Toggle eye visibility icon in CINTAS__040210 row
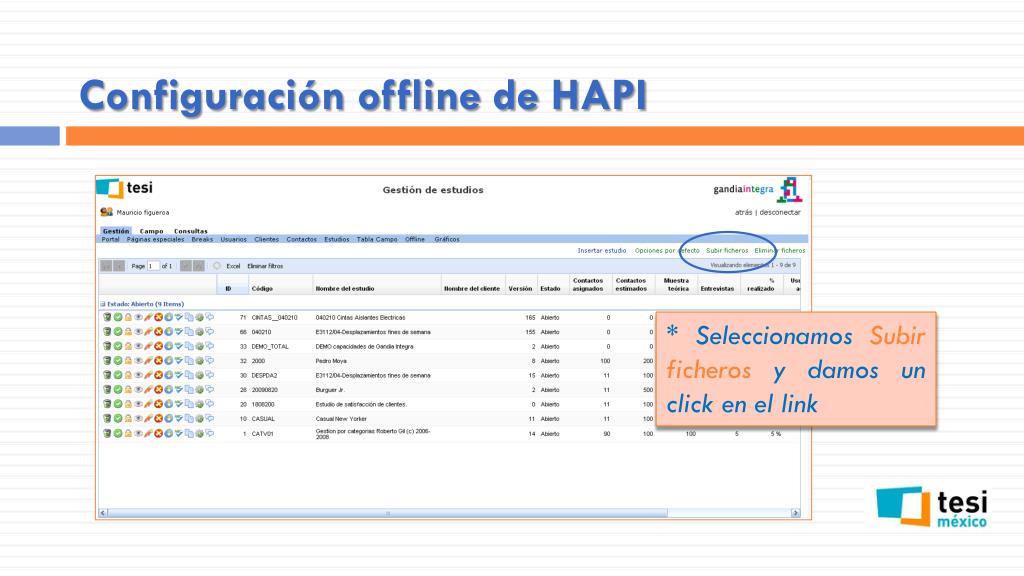Image resolution: width=1024 pixels, height=576 pixels. point(138,317)
